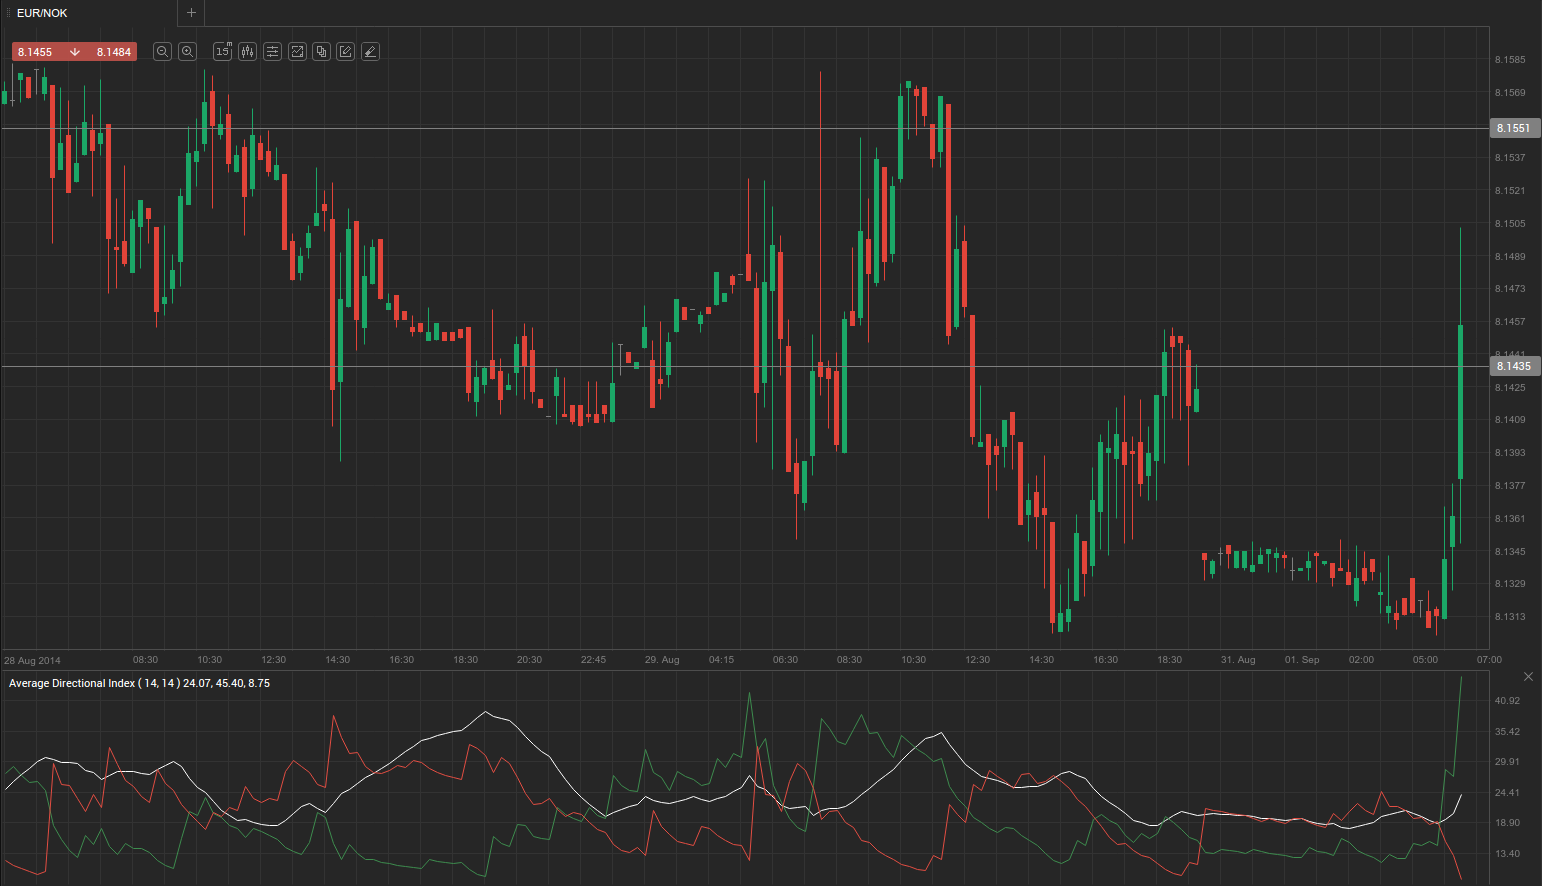Viewport: 1542px width, 886px height.
Task: Click the 01. Sep date on time axis
Action: (x=1301, y=660)
